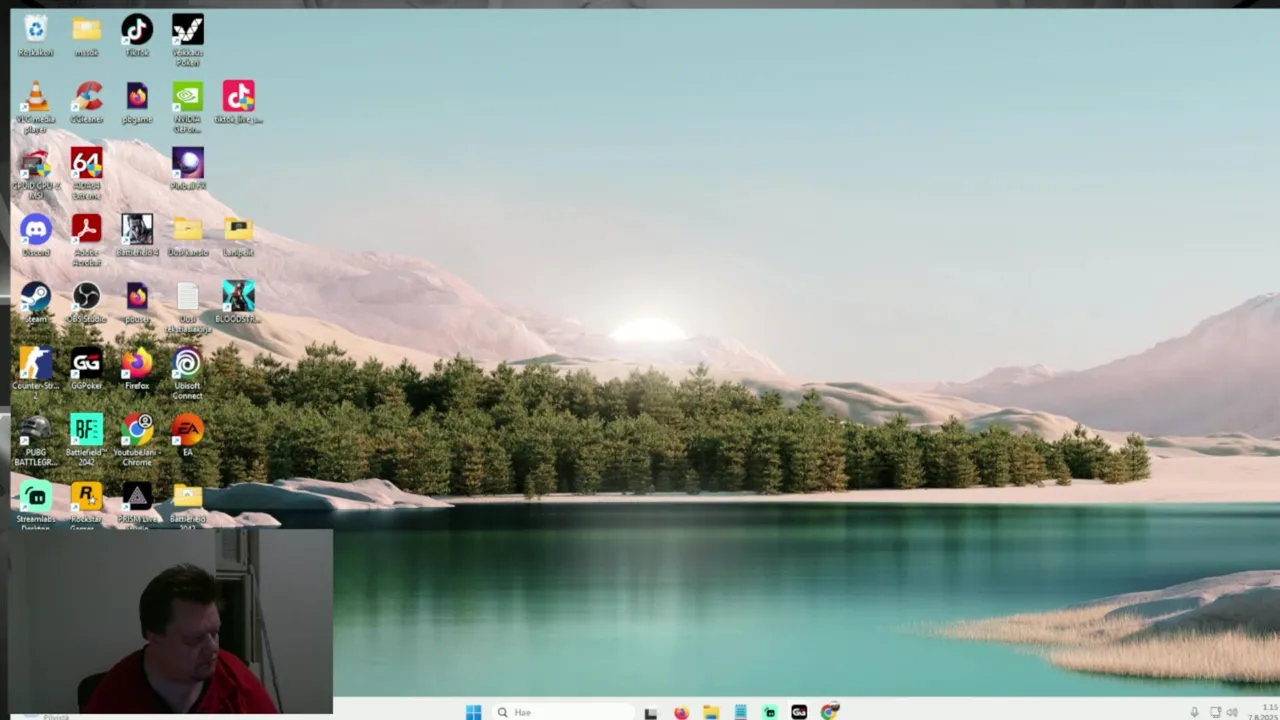
Task: Launch Veikkaus Pokeri shortcut
Action: point(188,40)
